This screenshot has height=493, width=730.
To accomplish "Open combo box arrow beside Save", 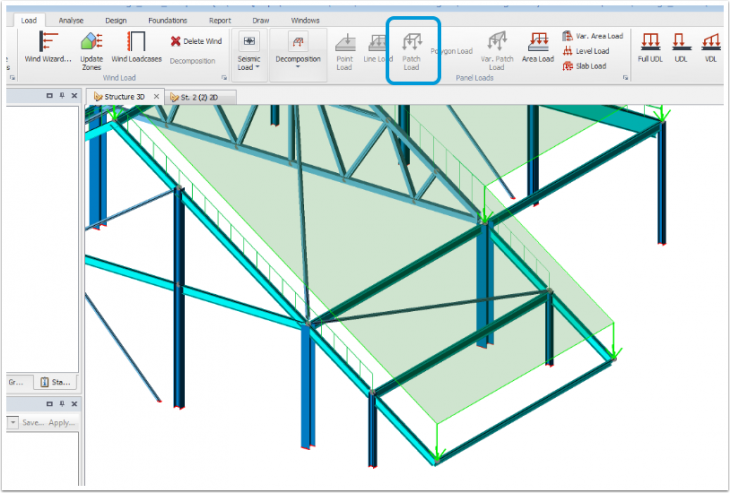I will (x=12, y=423).
